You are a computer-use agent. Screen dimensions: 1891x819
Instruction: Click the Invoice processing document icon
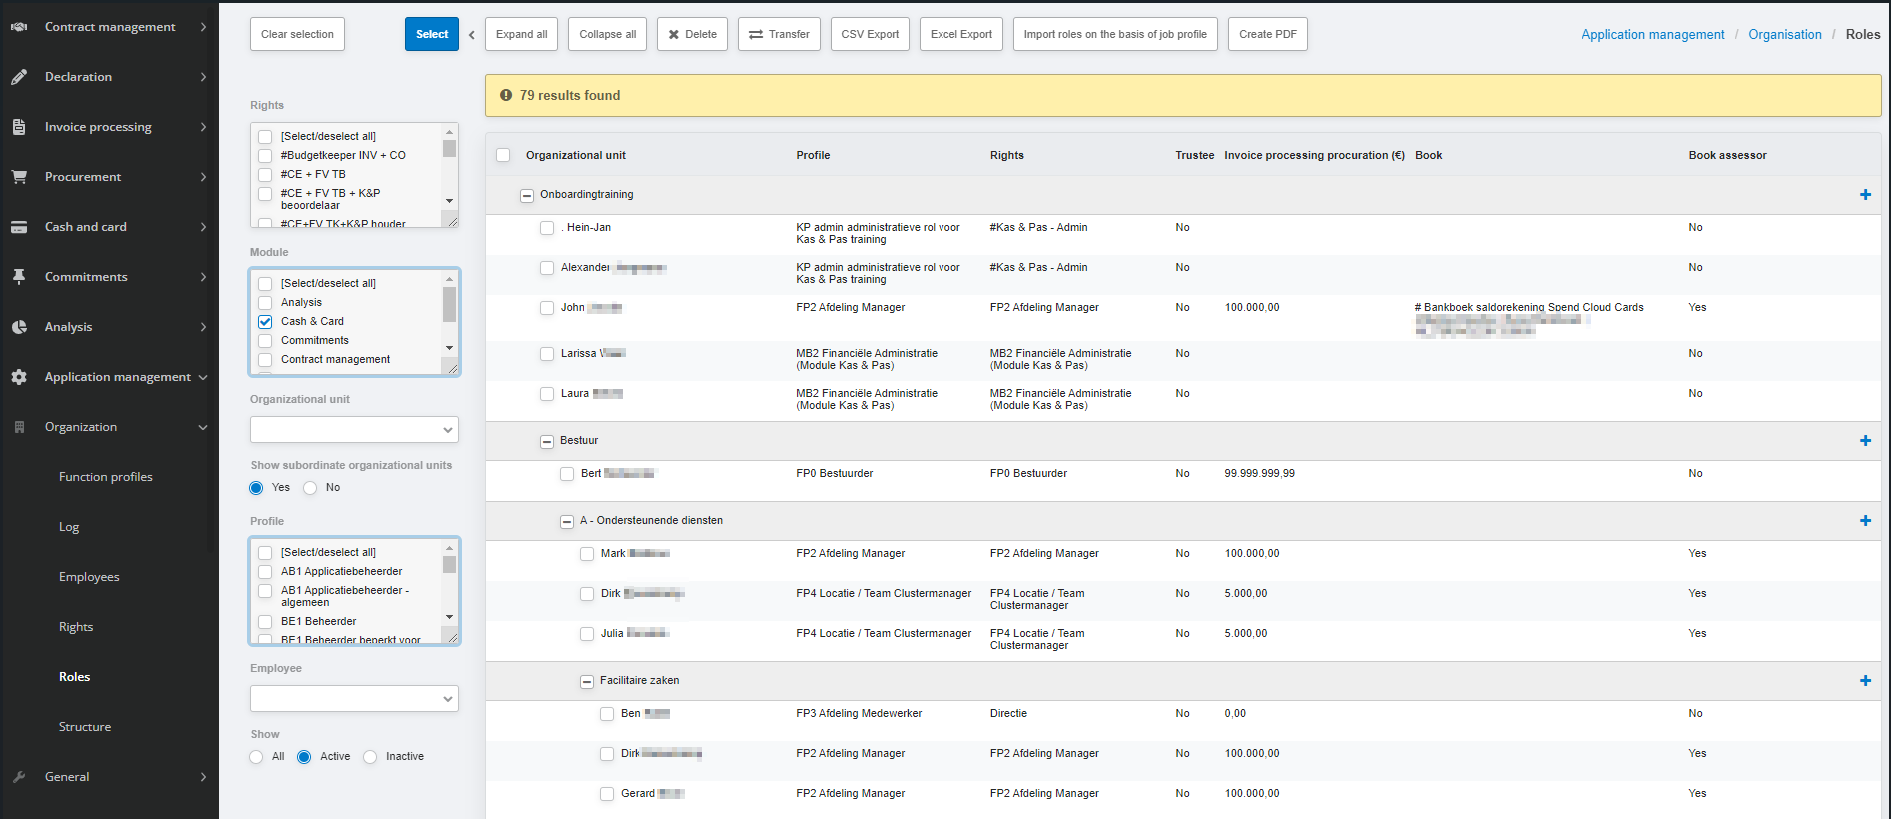pyautogui.click(x=19, y=127)
